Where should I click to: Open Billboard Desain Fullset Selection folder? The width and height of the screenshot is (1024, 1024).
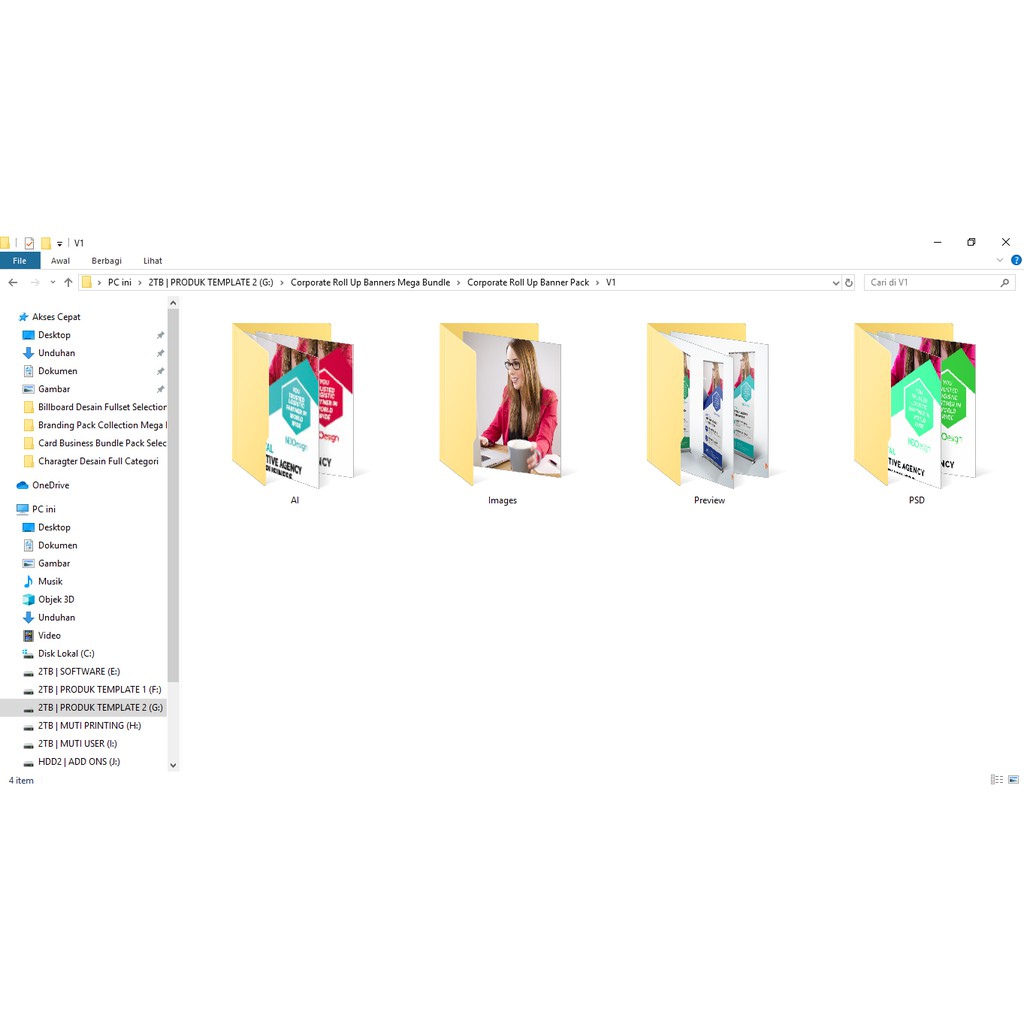coord(102,407)
